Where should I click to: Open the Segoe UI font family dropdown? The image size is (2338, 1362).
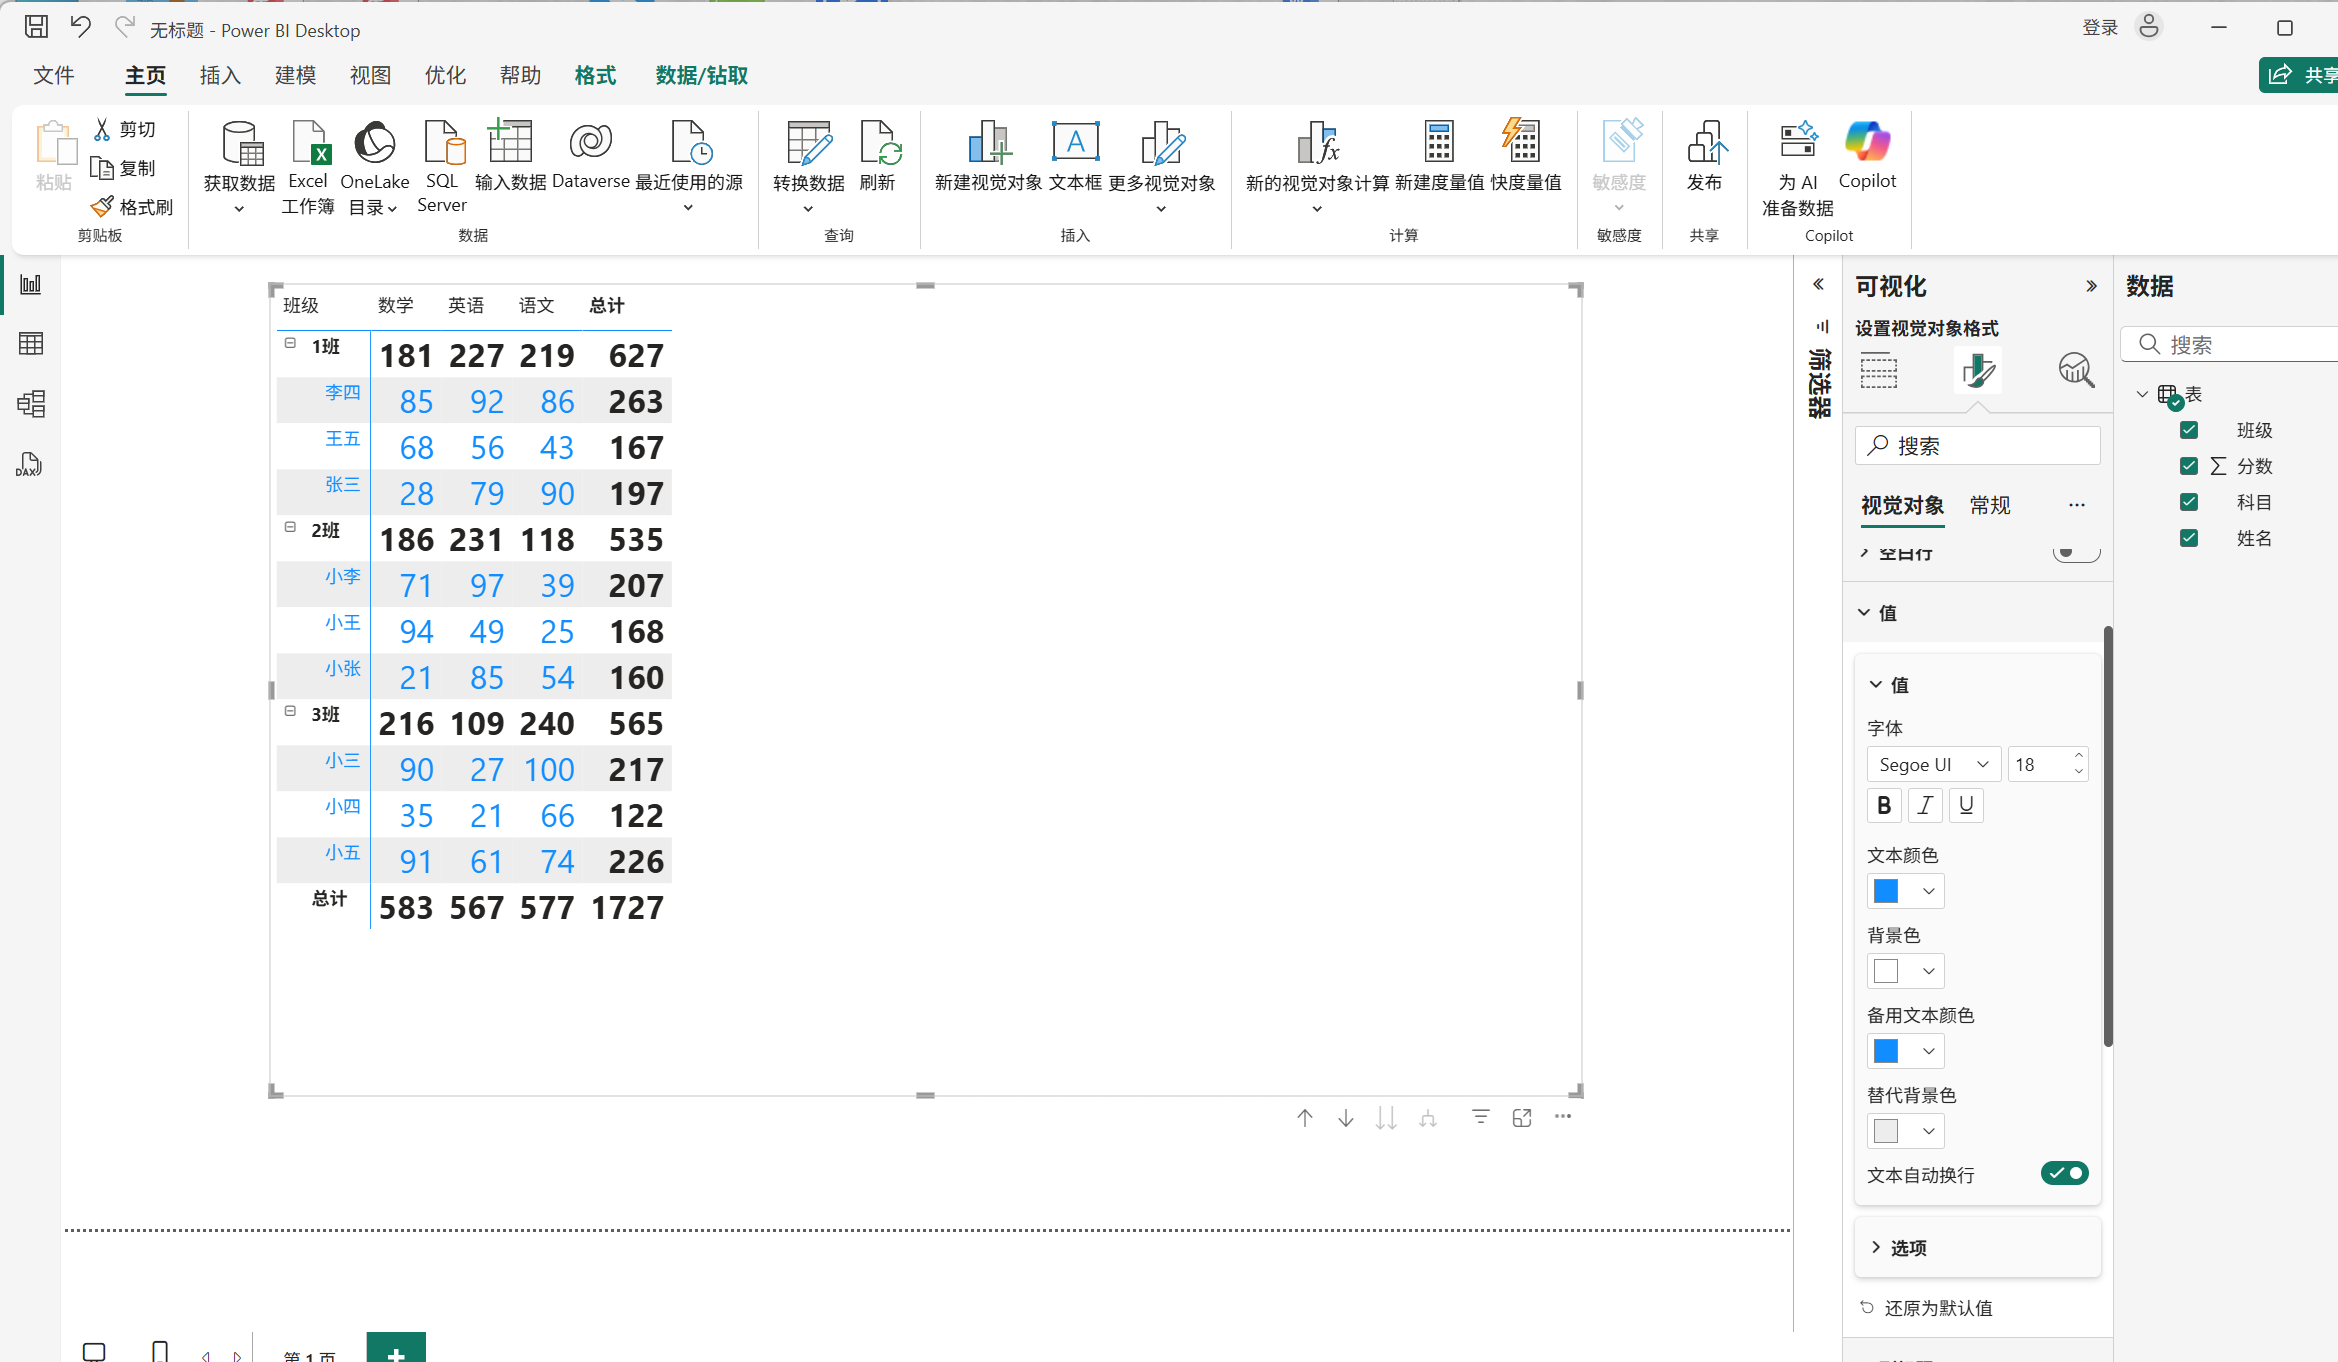pyautogui.click(x=1933, y=765)
